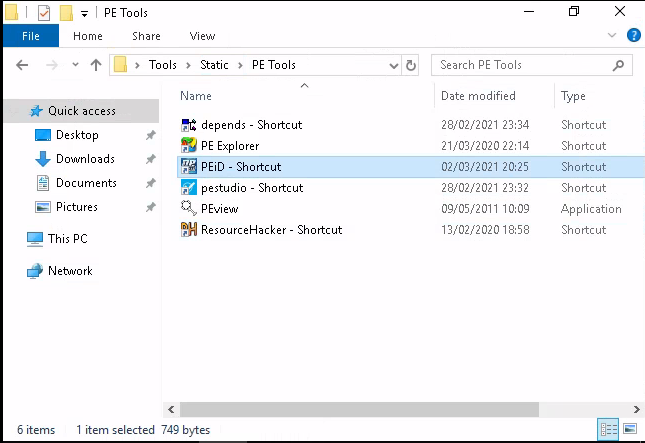Click the pestudio shortcut icon

click(189, 188)
